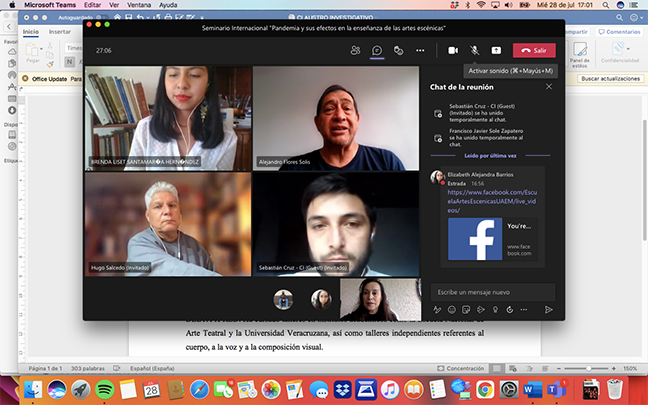Viewport: 648px width, 405px height.
Task: Open the more actions ellipsis in Teams
Action: (x=420, y=50)
